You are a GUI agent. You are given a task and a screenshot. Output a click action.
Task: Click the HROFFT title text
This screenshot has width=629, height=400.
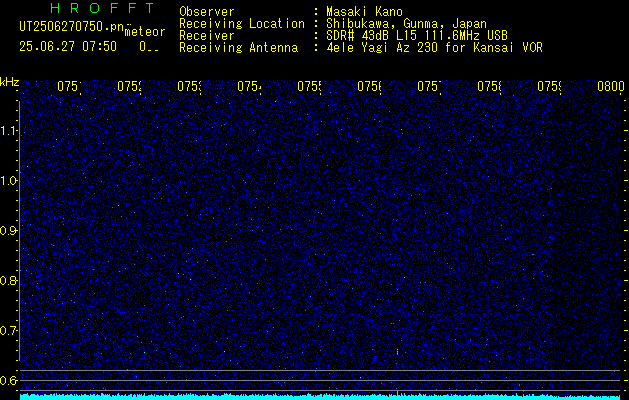click(103, 8)
